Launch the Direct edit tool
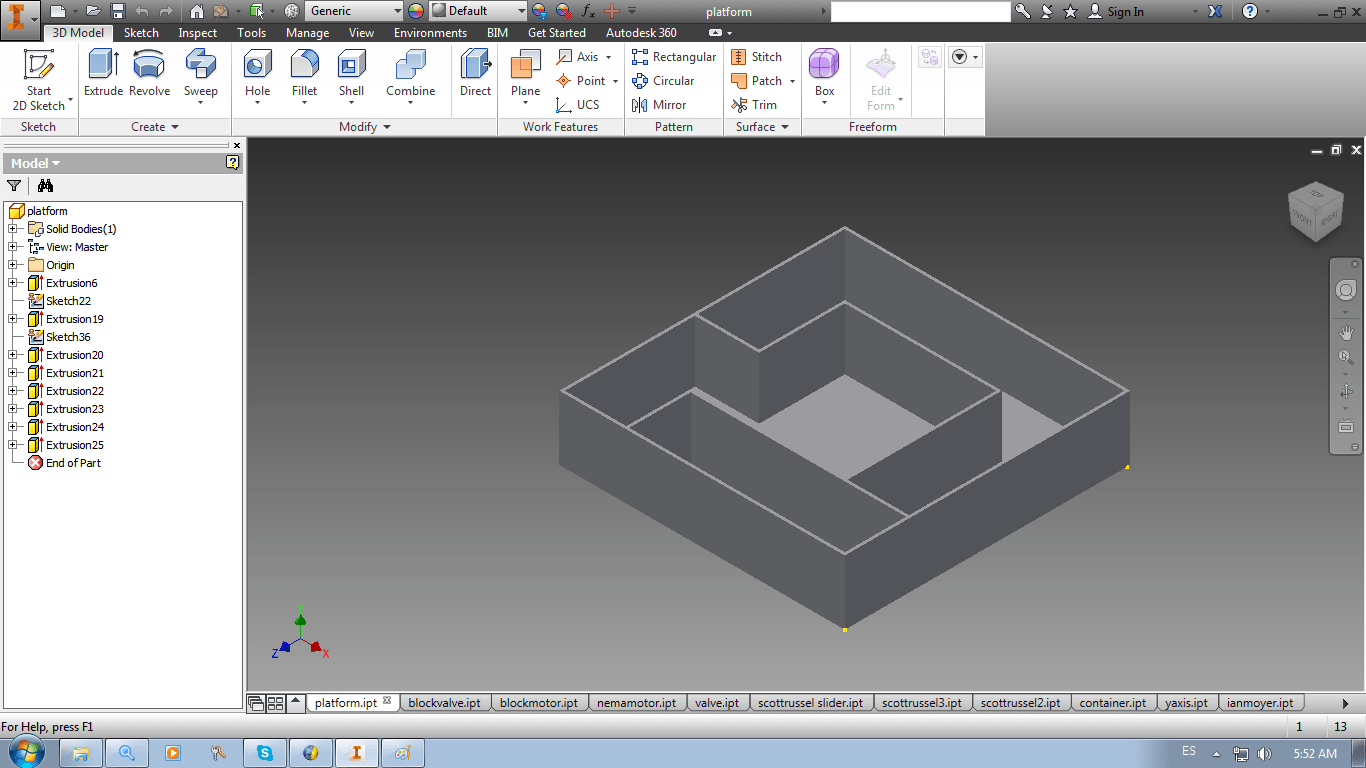This screenshot has height=768, width=1366. pyautogui.click(x=475, y=74)
